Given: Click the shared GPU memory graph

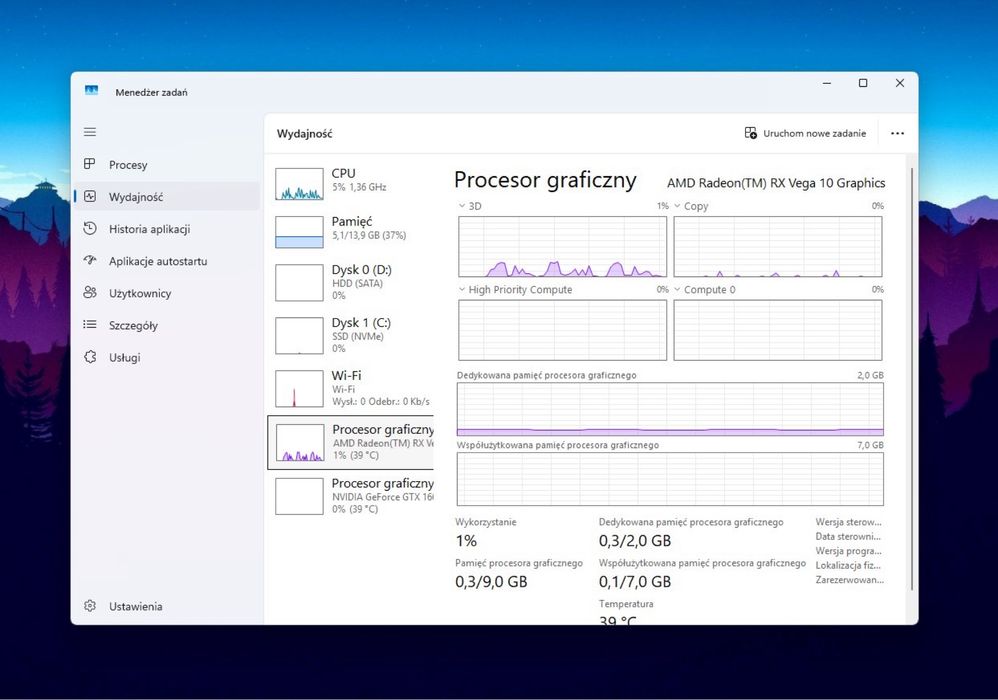Looking at the screenshot, I should point(670,479).
